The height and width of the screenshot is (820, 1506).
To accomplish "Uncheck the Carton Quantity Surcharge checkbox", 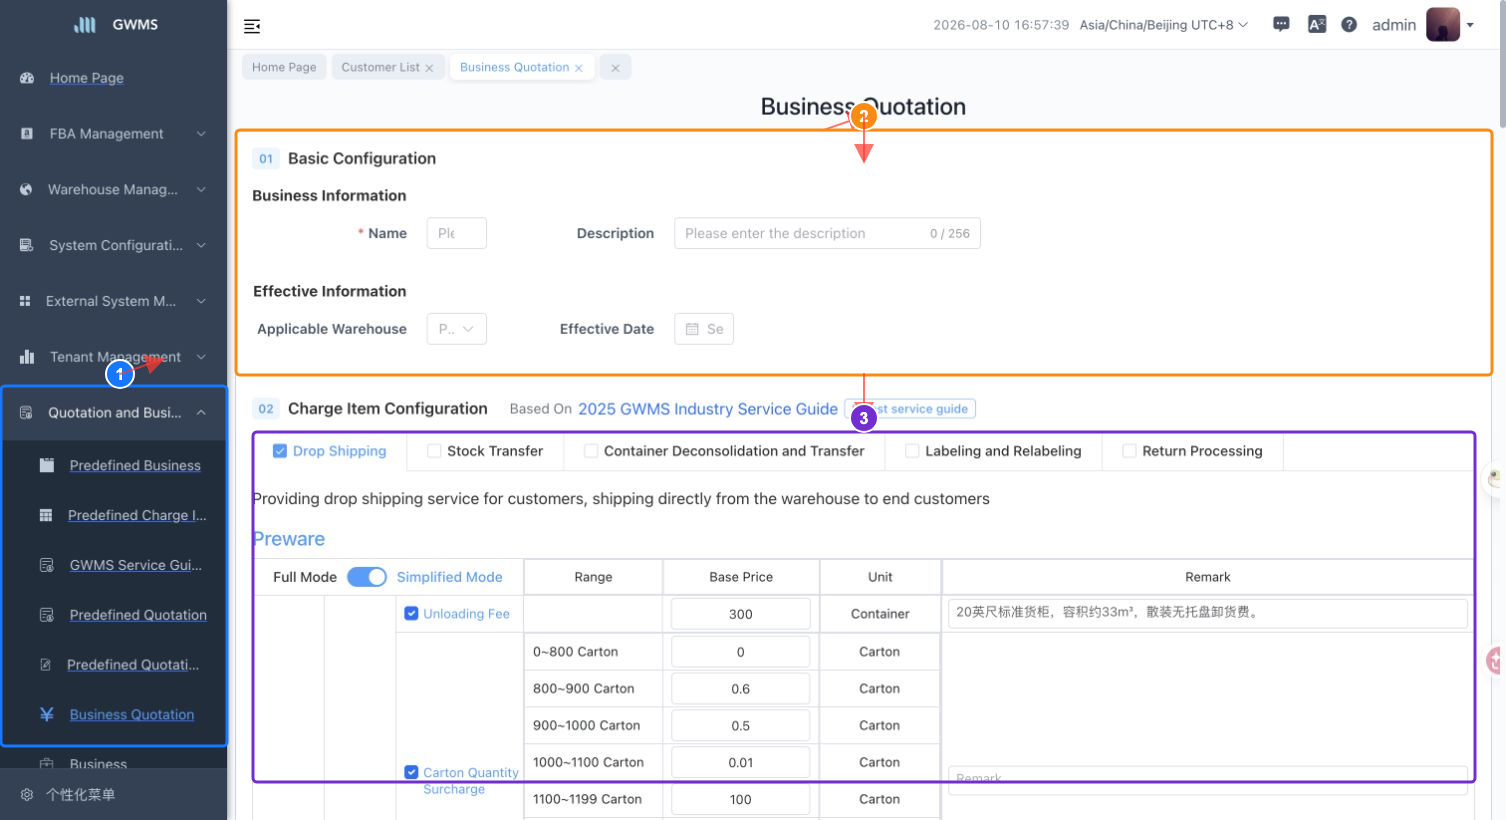I will (x=411, y=772).
